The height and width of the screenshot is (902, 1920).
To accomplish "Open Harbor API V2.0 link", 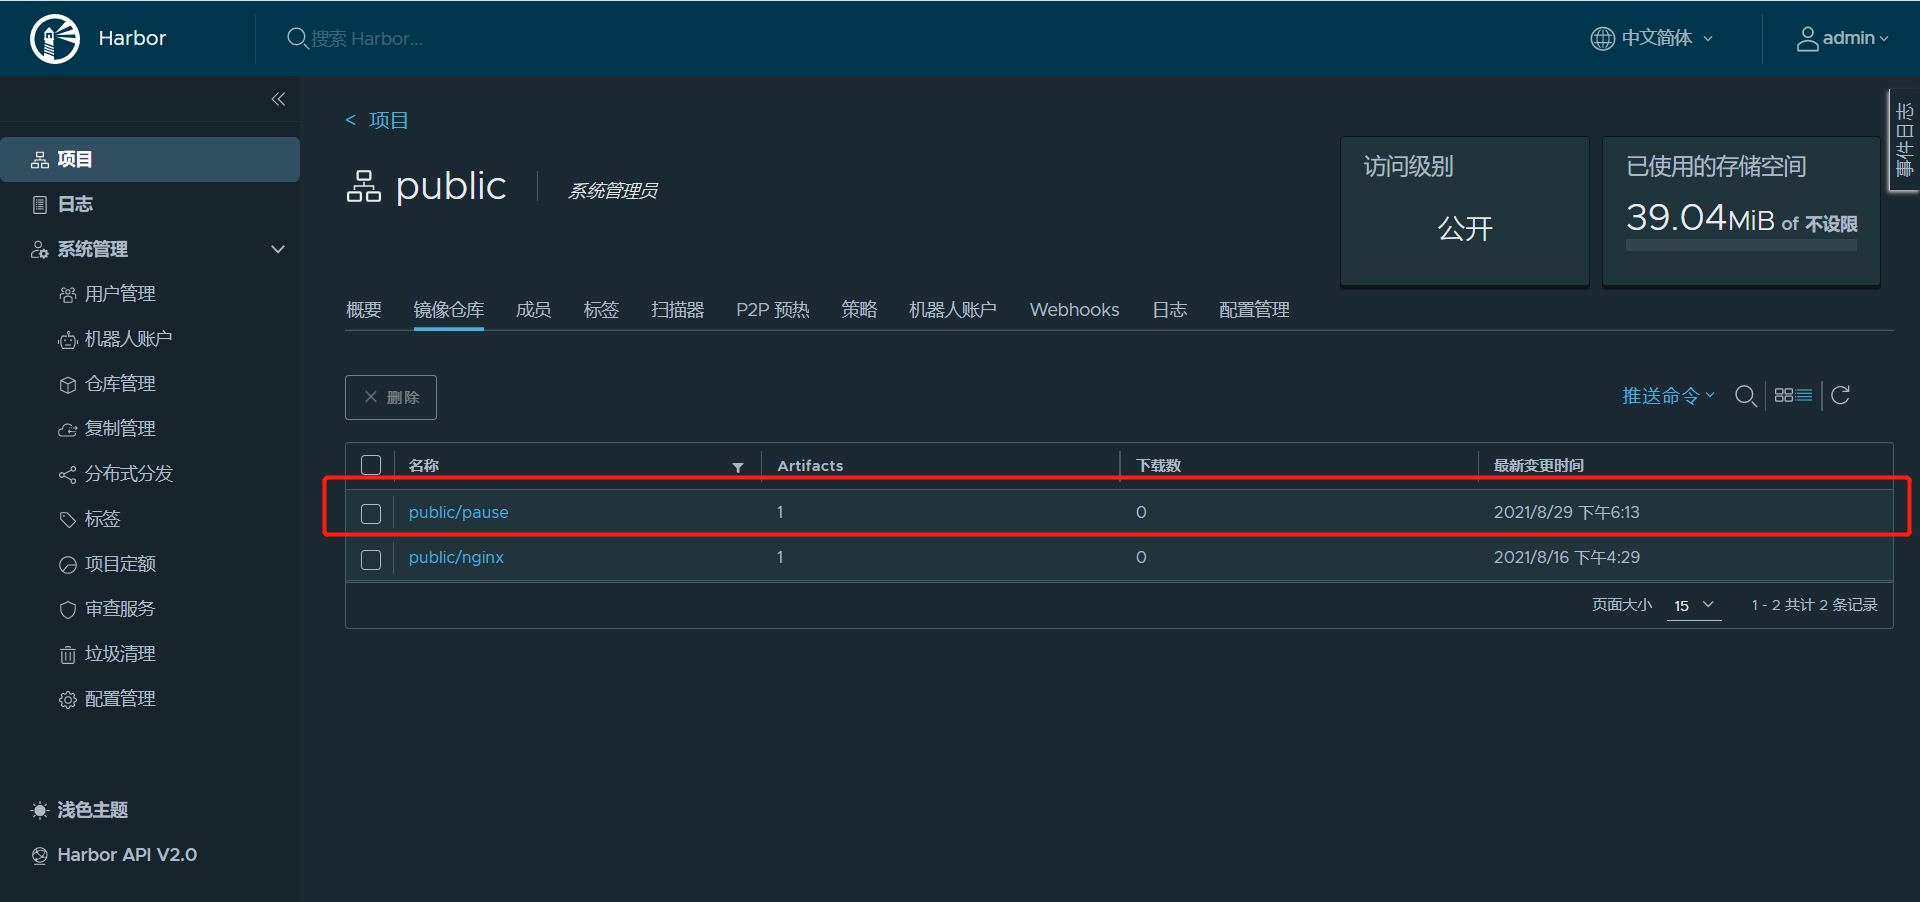I will (127, 855).
